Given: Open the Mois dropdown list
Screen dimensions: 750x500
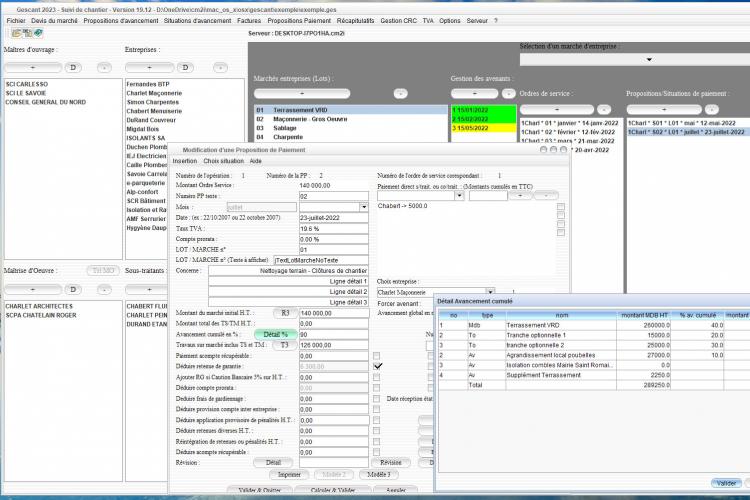Looking at the screenshot, I should pos(364,207).
